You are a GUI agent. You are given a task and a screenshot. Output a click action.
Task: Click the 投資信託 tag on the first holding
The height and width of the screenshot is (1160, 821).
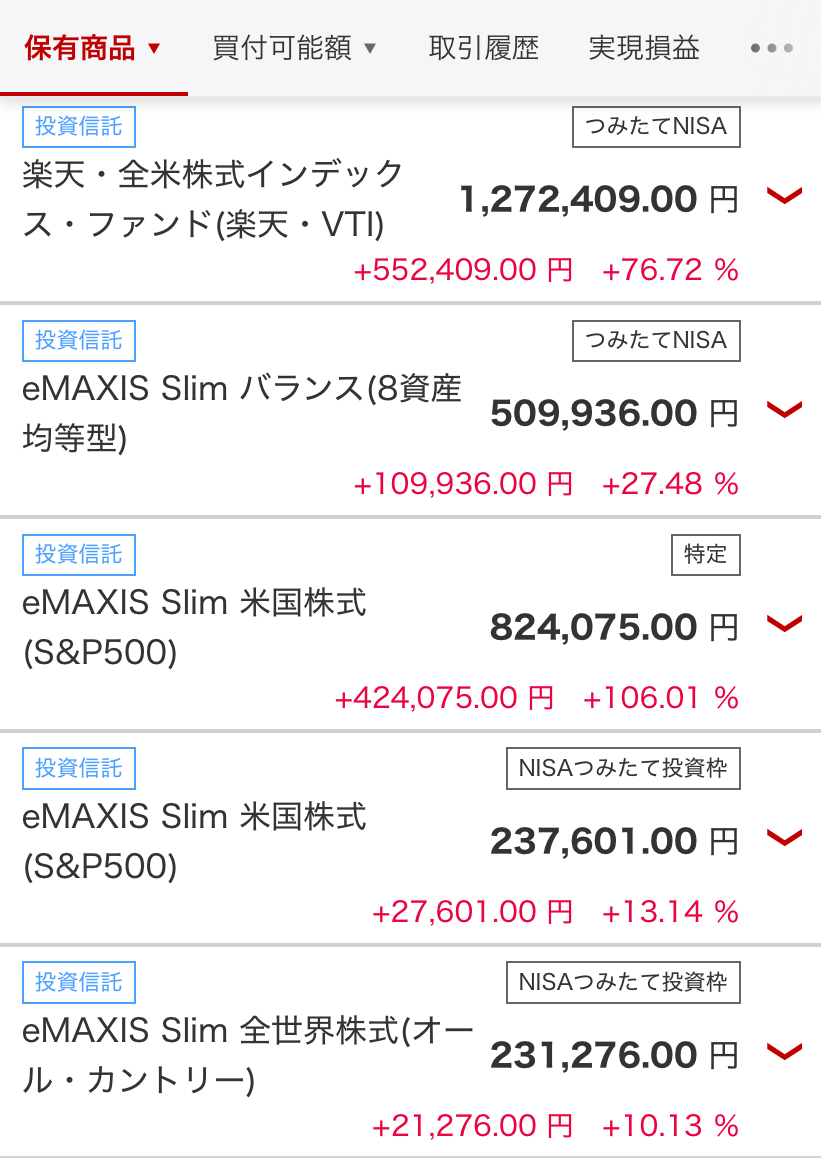click(x=78, y=127)
